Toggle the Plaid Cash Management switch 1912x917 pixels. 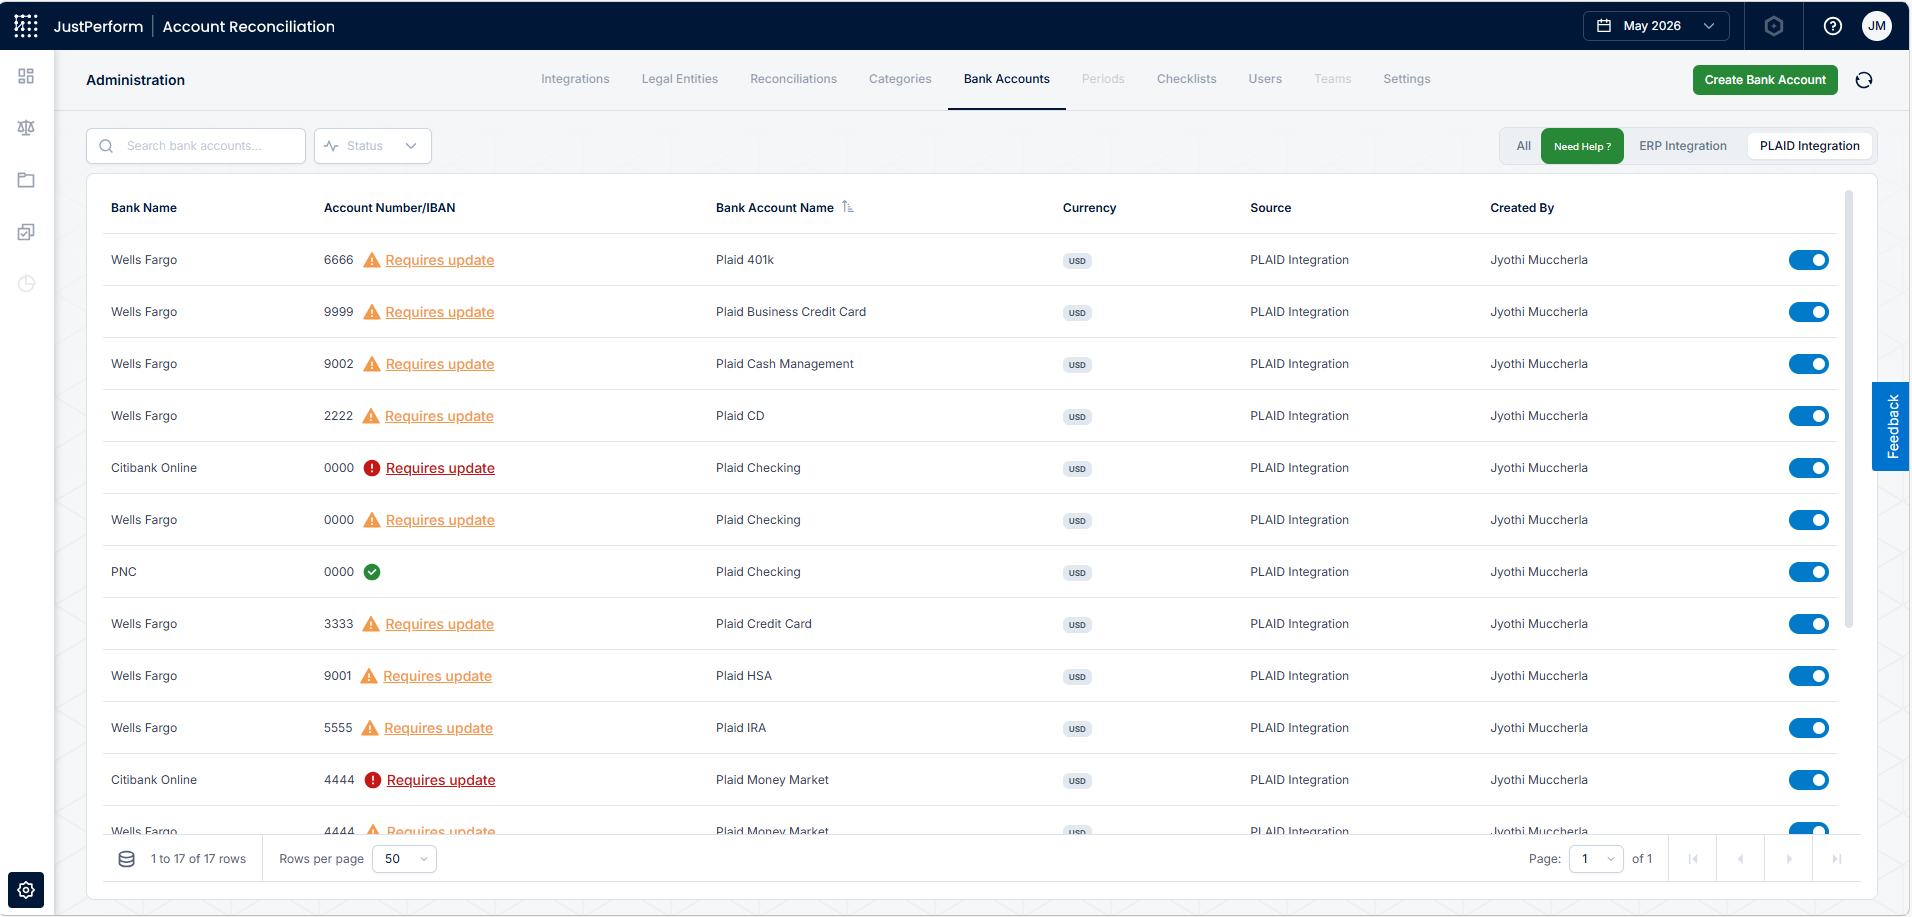pyautogui.click(x=1809, y=364)
